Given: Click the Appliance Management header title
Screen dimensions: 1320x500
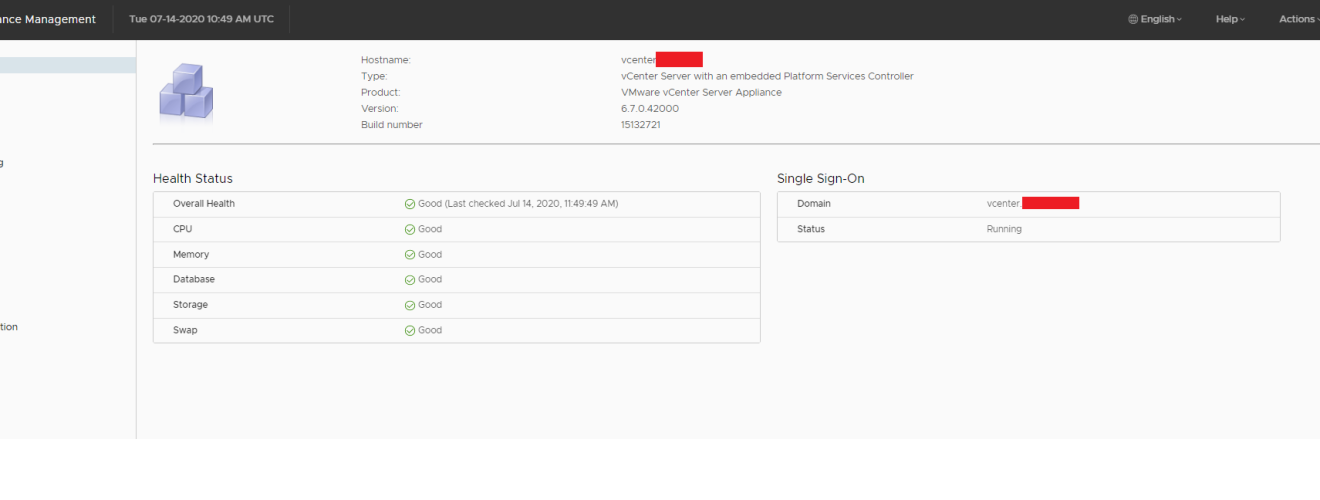Looking at the screenshot, I should 48,19.
